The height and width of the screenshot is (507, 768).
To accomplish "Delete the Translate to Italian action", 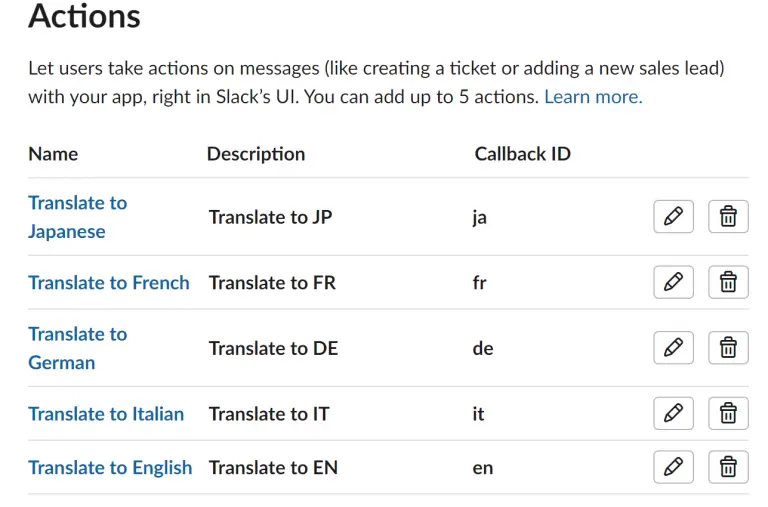I will pos(728,413).
